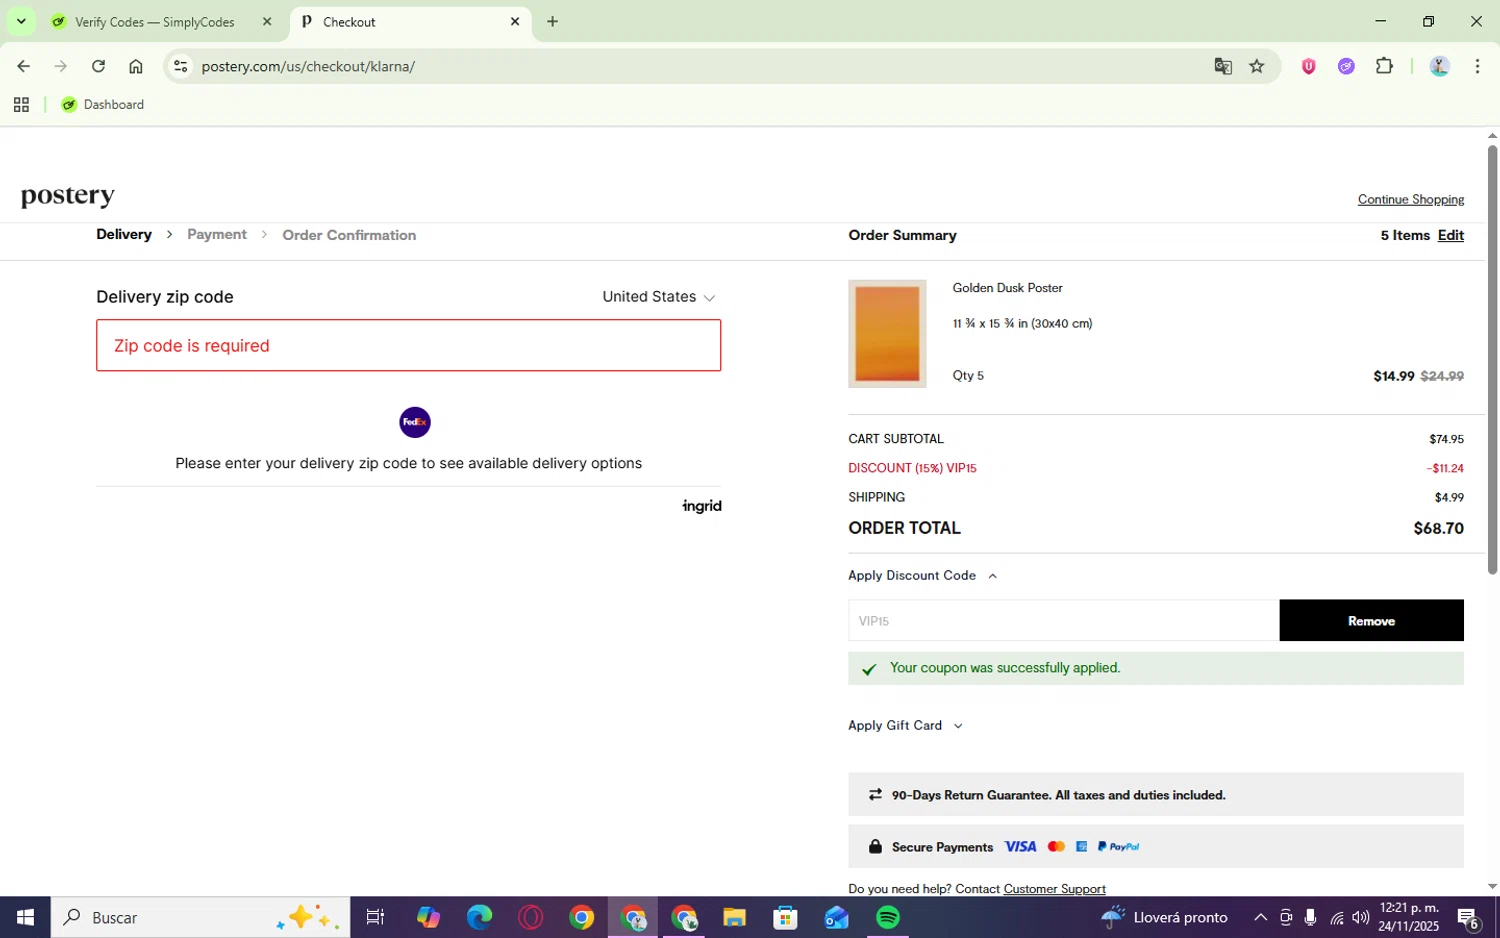Viewport: 1500px width, 938px height.
Task: Open the notification center icon
Action: [1468, 918]
